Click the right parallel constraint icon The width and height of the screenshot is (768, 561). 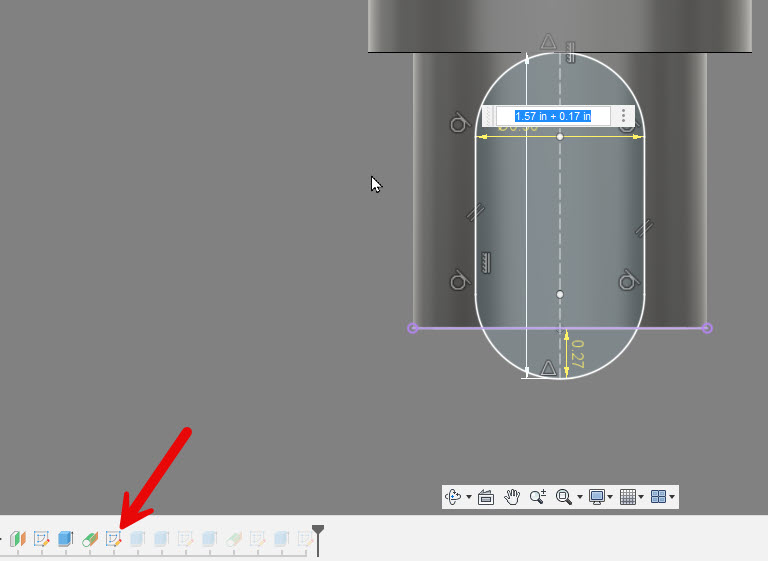click(644, 228)
